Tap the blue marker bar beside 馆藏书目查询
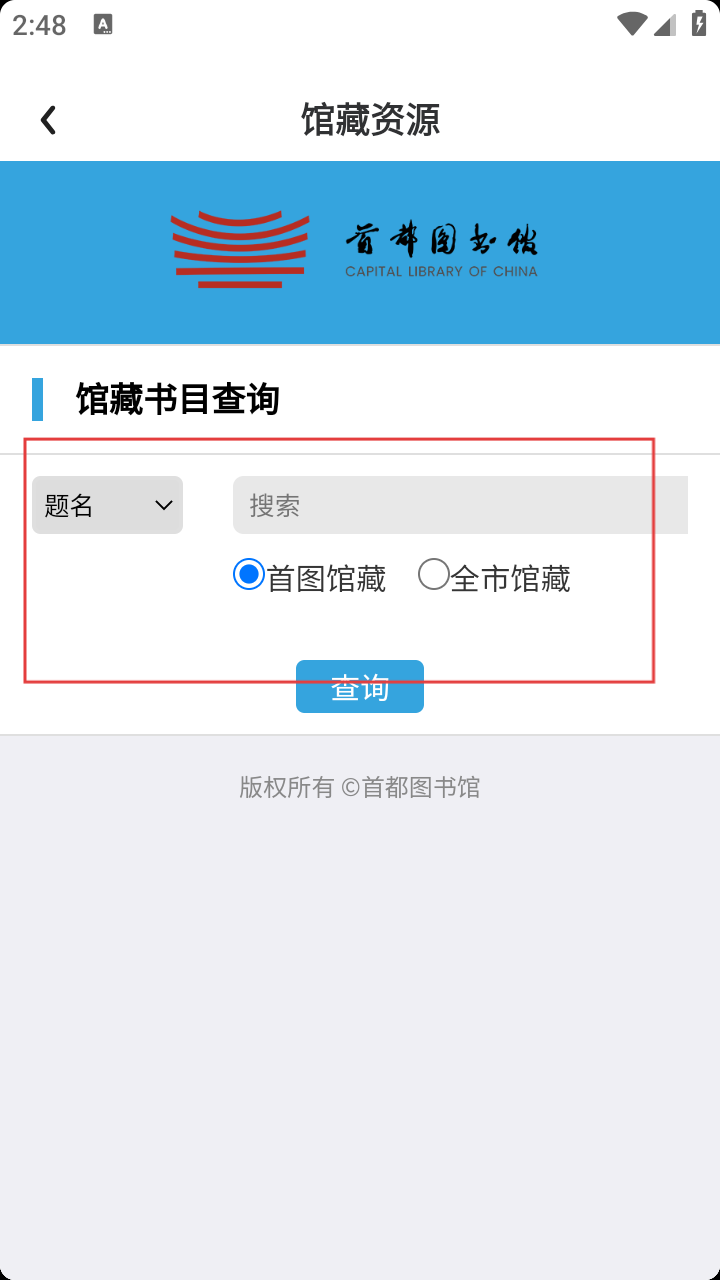Screen dimensions: 720x1280 (38, 399)
